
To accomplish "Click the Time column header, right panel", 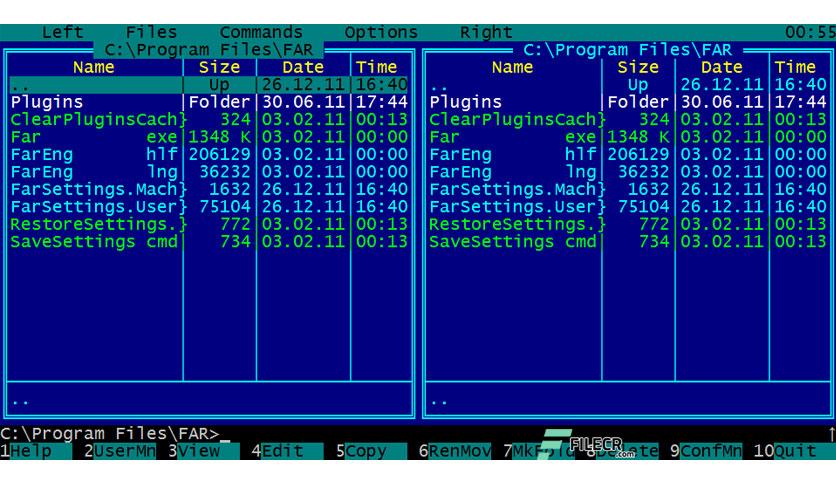I will click(x=795, y=67).
